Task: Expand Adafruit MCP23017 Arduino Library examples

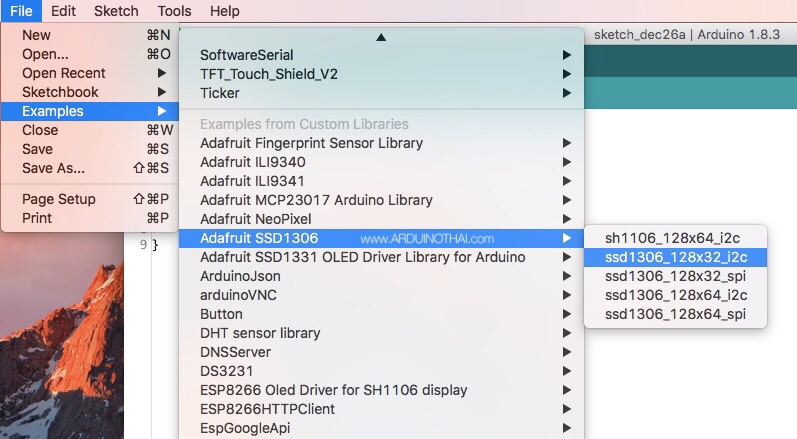Action: [x=381, y=200]
